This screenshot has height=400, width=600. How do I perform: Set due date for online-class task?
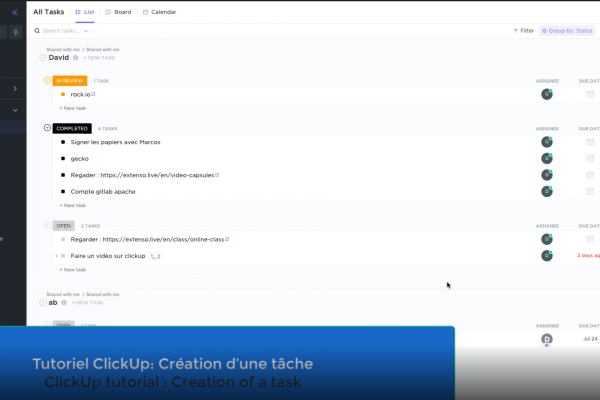coord(590,239)
